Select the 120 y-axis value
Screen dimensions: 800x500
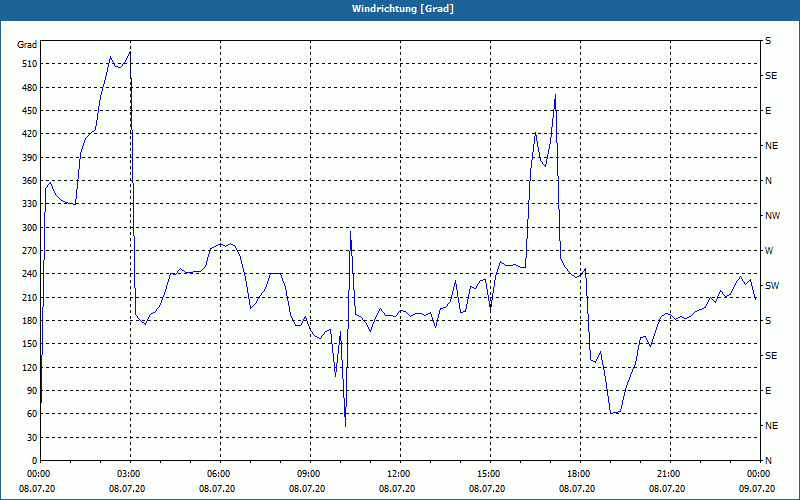coord(30,367)
